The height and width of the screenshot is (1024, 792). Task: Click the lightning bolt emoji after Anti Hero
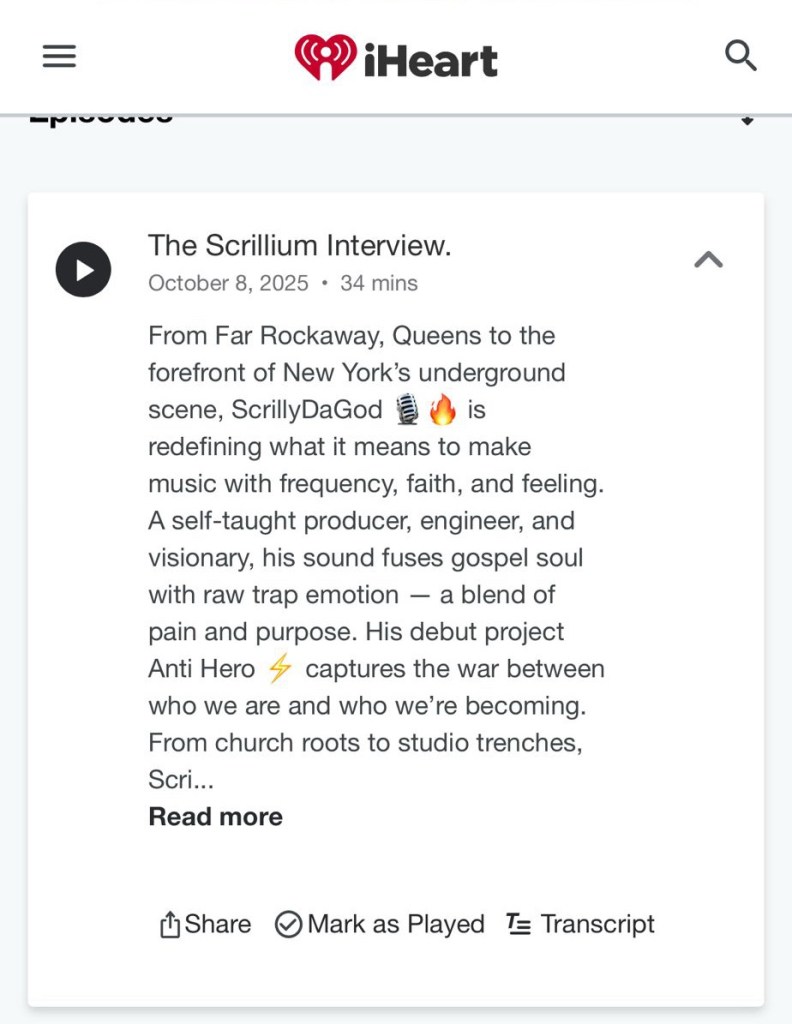click(x=280, y=669)
